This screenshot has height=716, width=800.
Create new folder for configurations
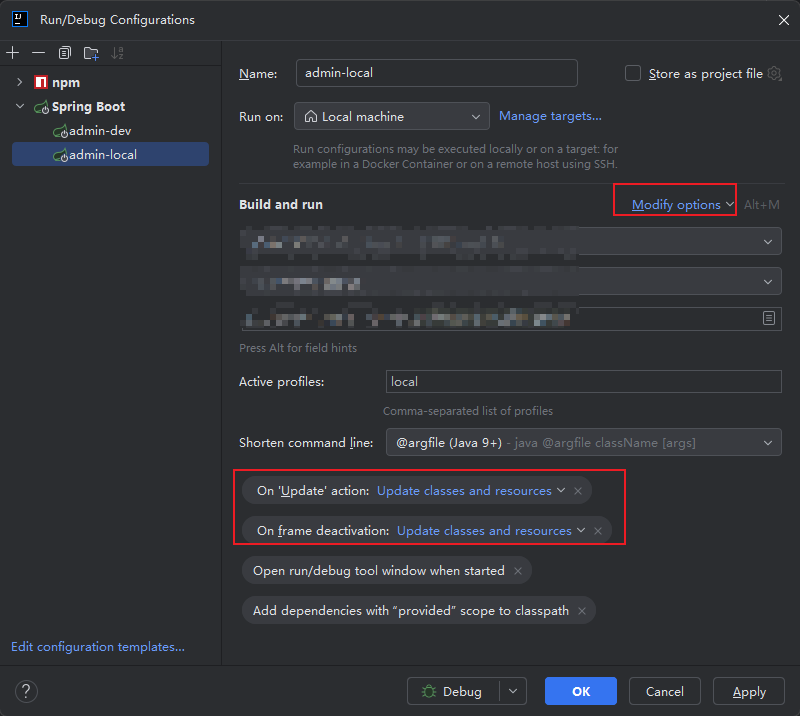[x=91, y=53]
